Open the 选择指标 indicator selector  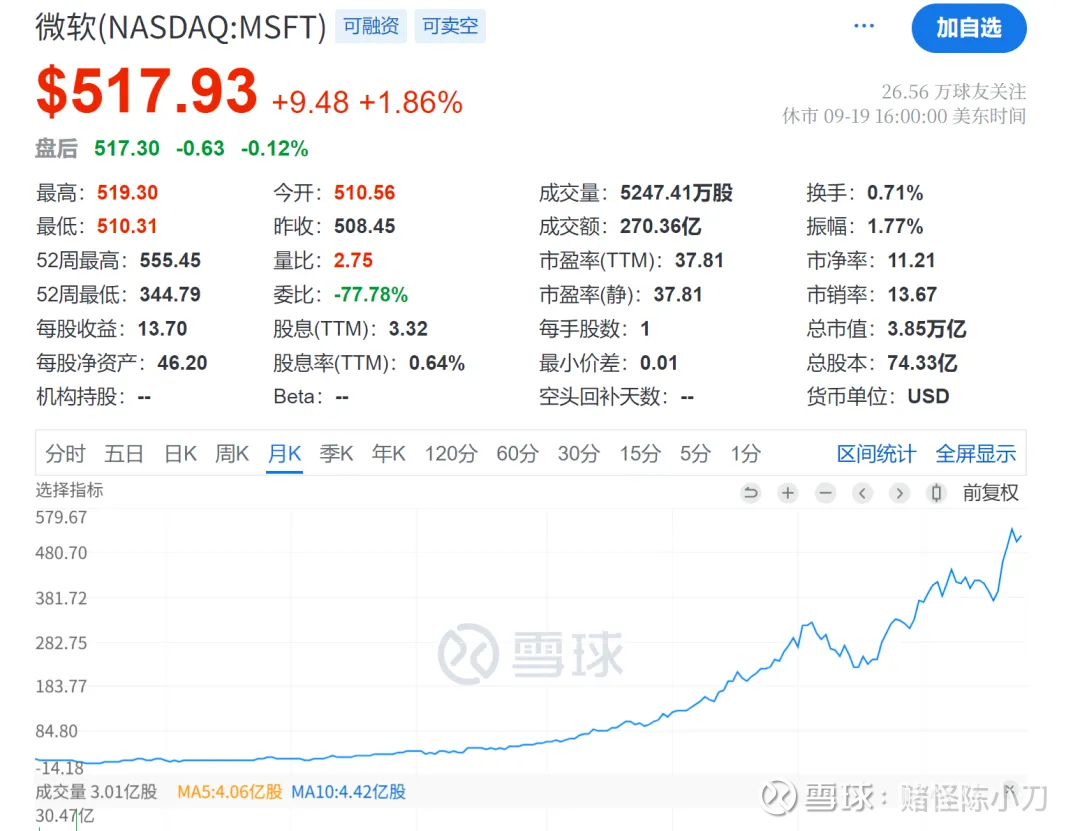click(69, 490)
